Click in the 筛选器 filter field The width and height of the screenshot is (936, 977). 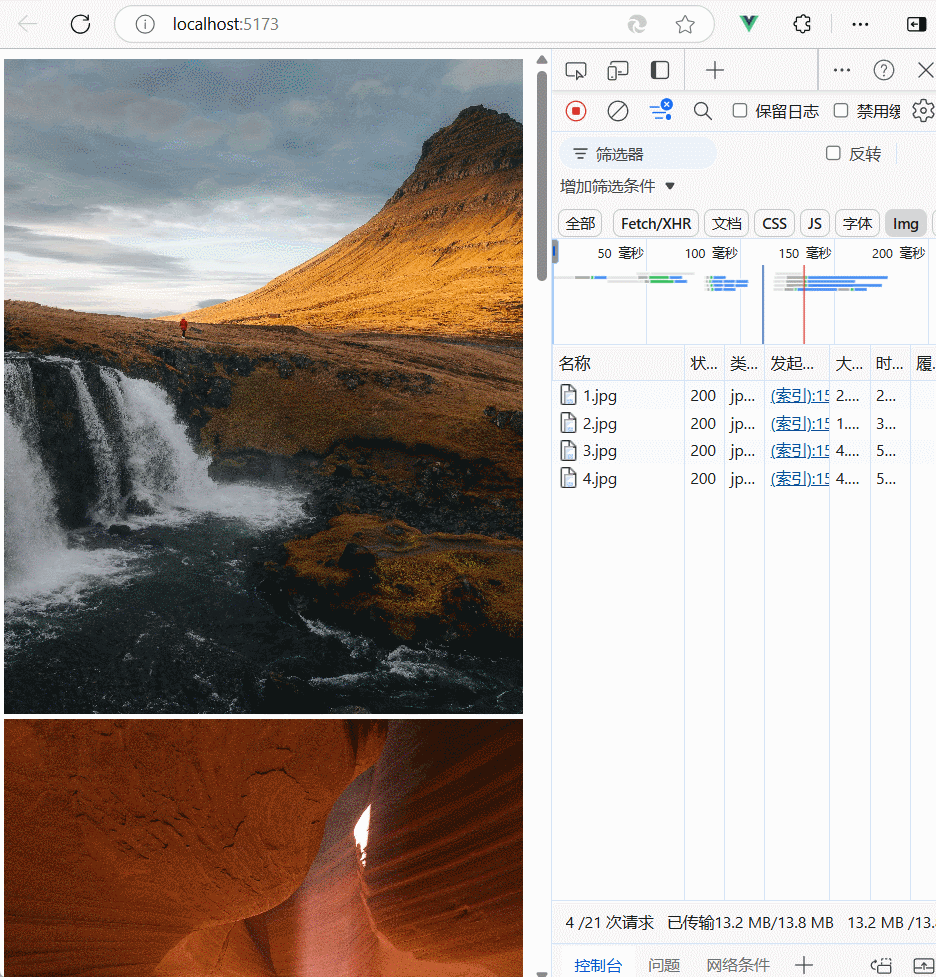tap(638, 154)
